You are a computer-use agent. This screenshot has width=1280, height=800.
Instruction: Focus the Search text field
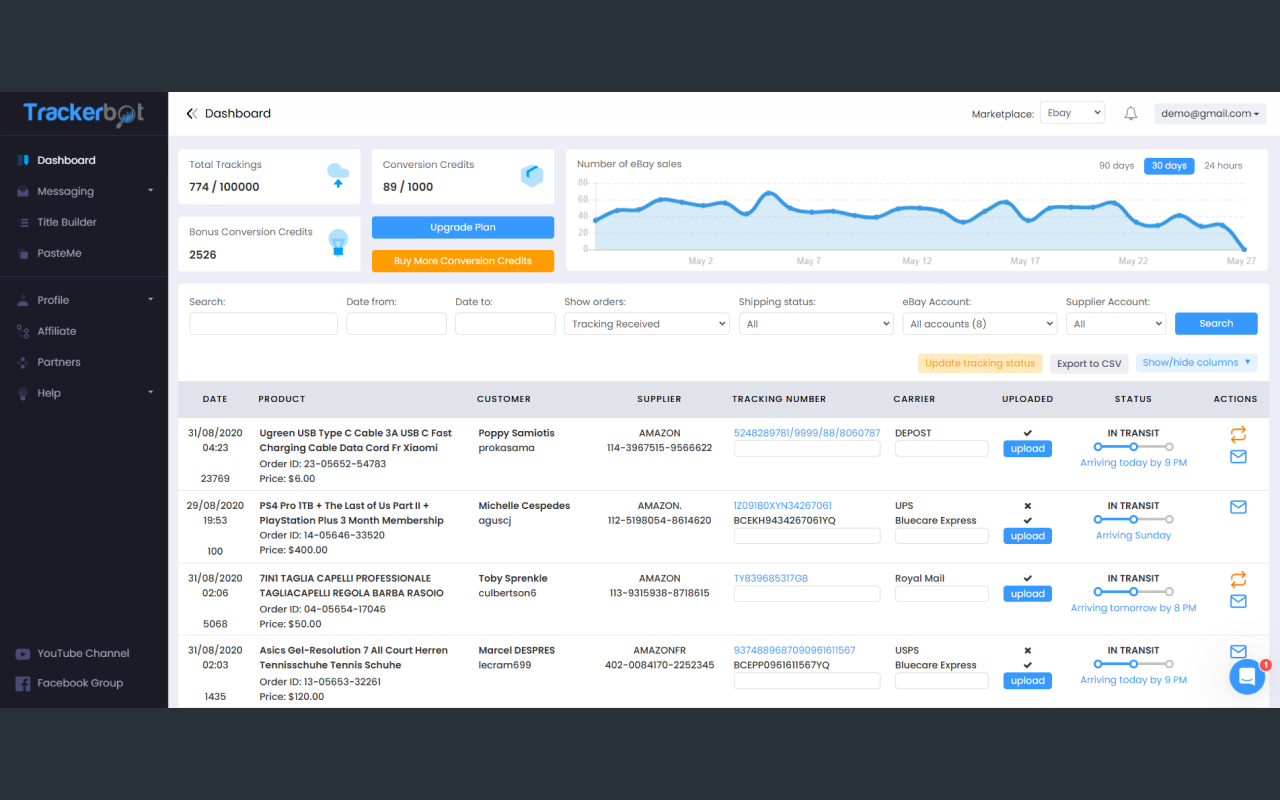coord(264,324)
